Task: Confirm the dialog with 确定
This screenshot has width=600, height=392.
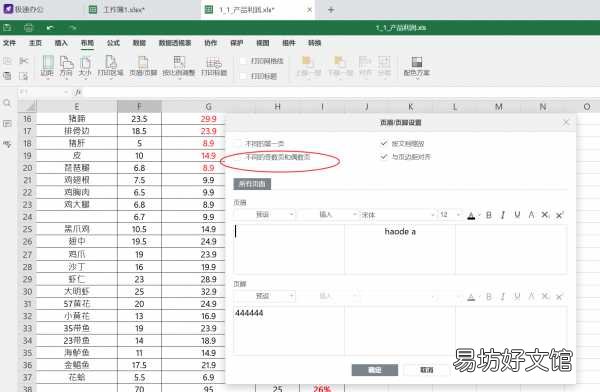Action: tap(375, 370)
